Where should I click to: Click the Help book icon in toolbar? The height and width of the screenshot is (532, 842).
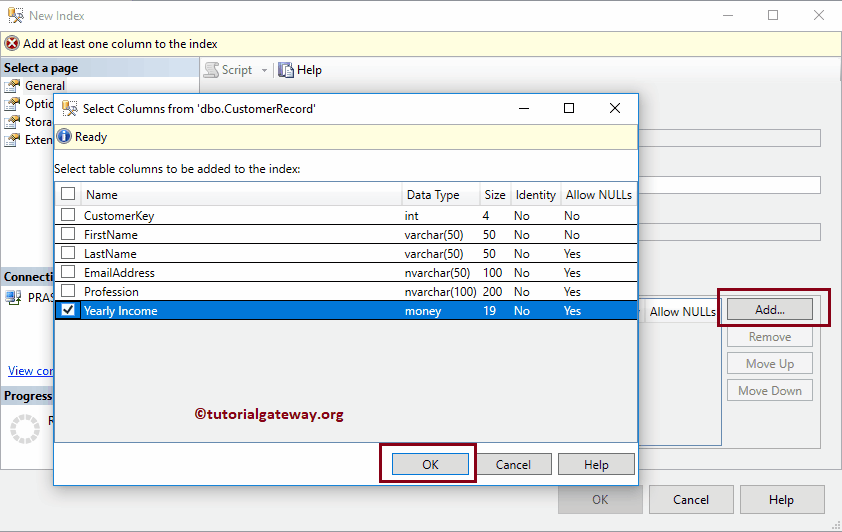point(286,70)
